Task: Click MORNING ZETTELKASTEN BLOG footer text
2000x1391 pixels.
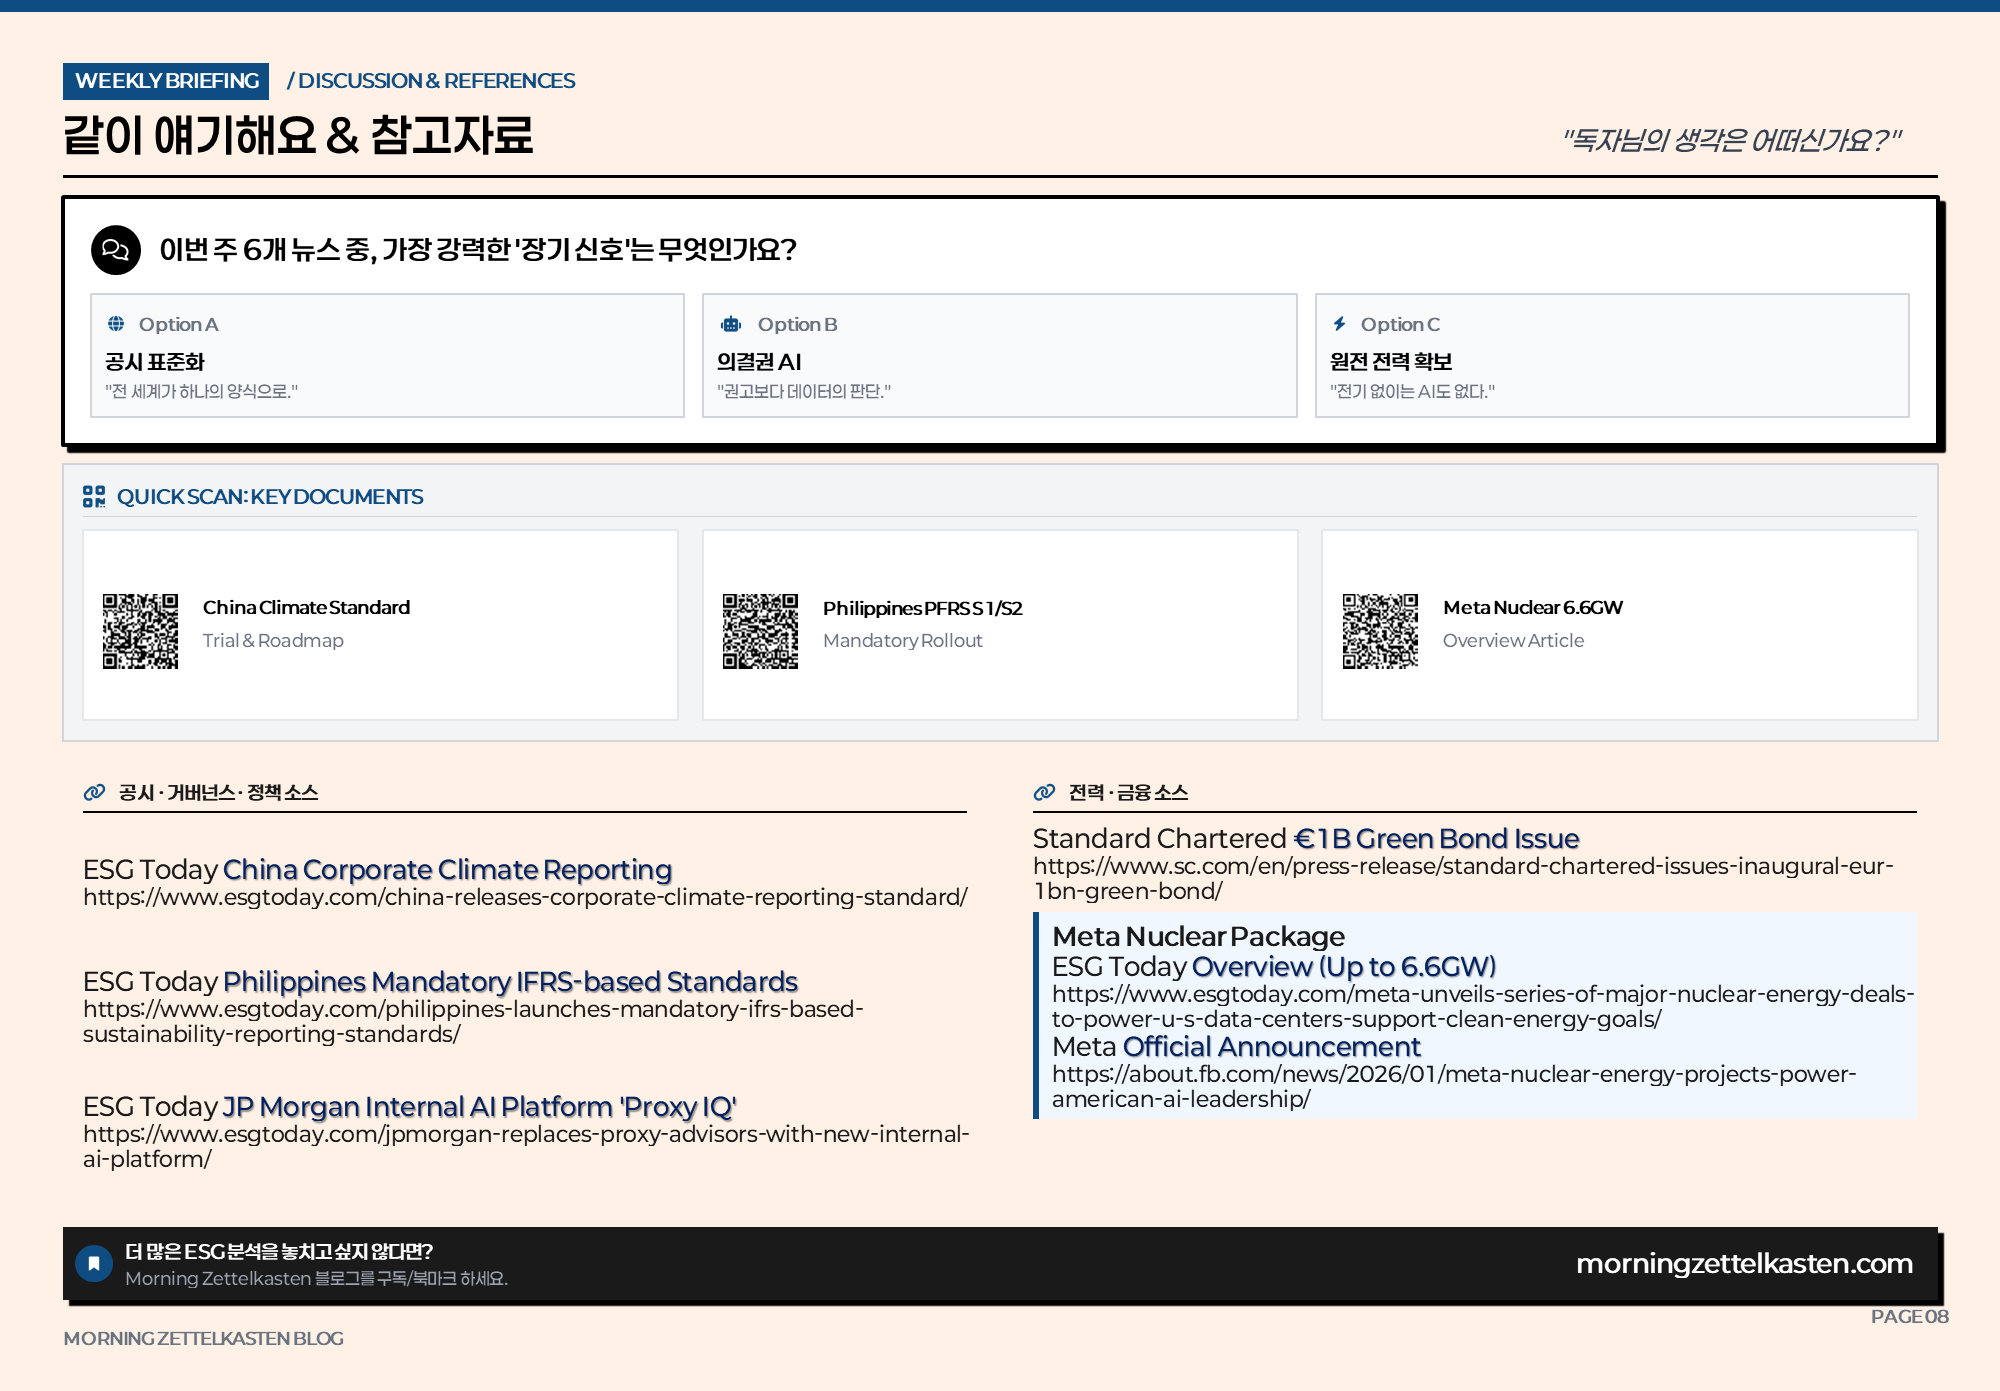Action: (x=203, y=1338)
